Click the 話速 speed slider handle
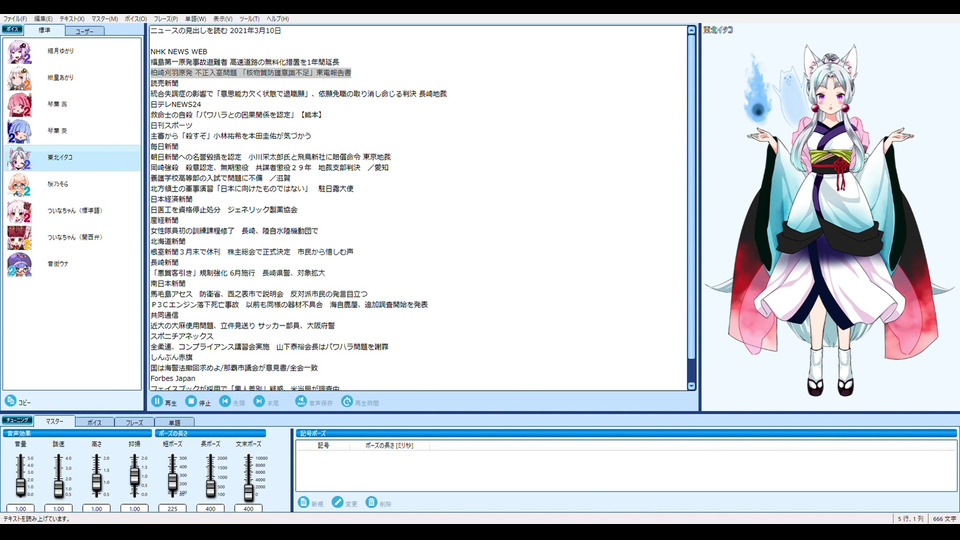Screen dimensions: 960x540 tap(59, 488)
